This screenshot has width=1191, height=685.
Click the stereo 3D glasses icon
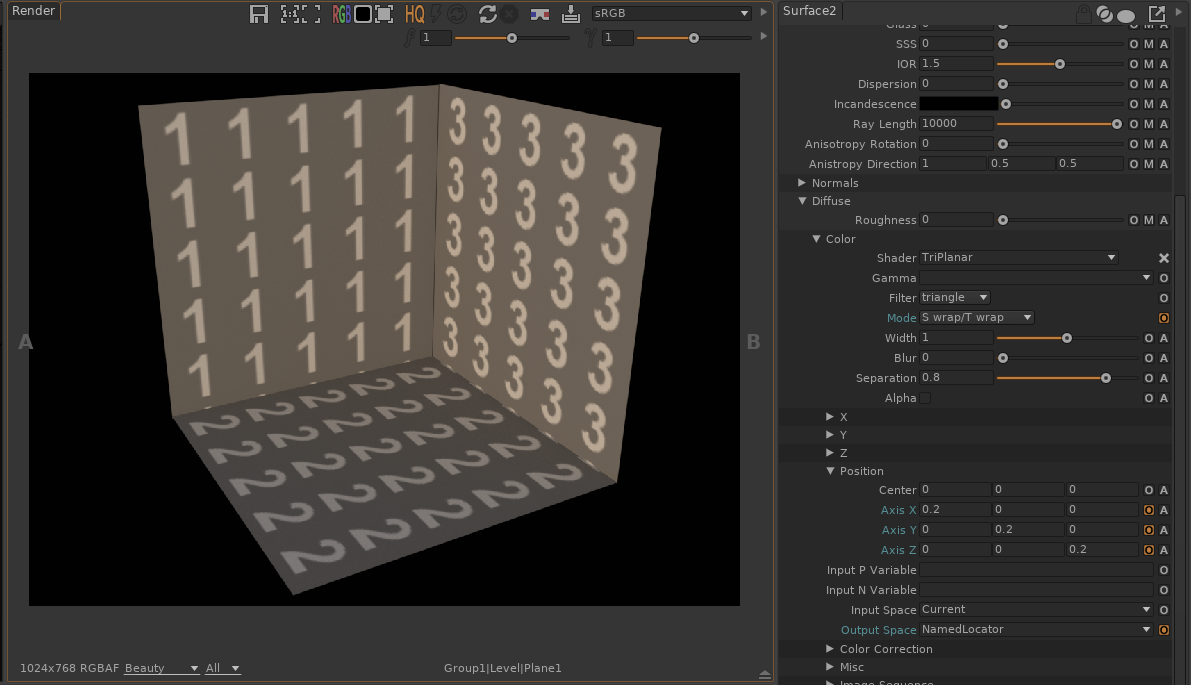tap(540, 14)
